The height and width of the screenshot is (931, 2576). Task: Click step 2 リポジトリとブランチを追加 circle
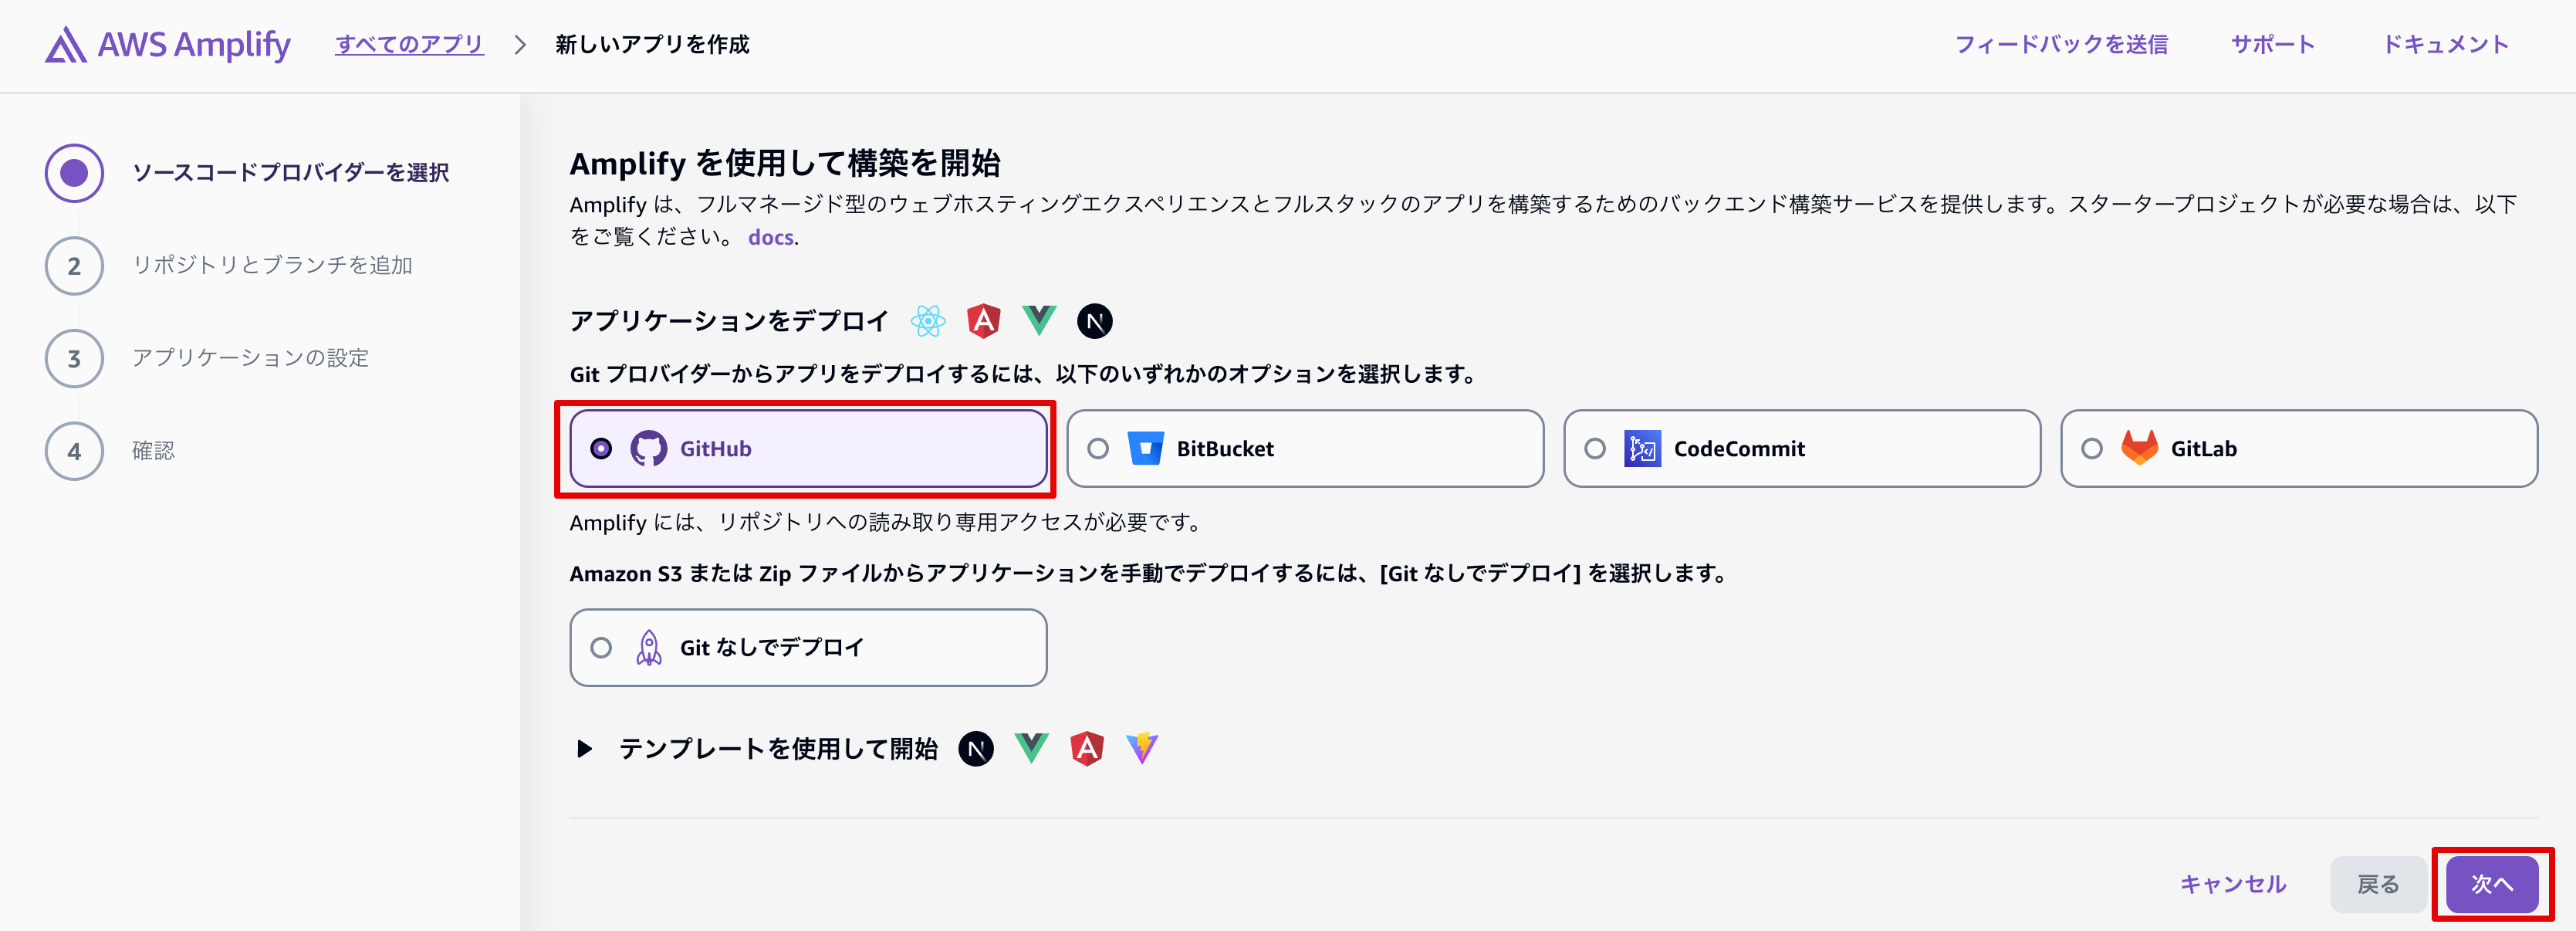coord(74,266)
